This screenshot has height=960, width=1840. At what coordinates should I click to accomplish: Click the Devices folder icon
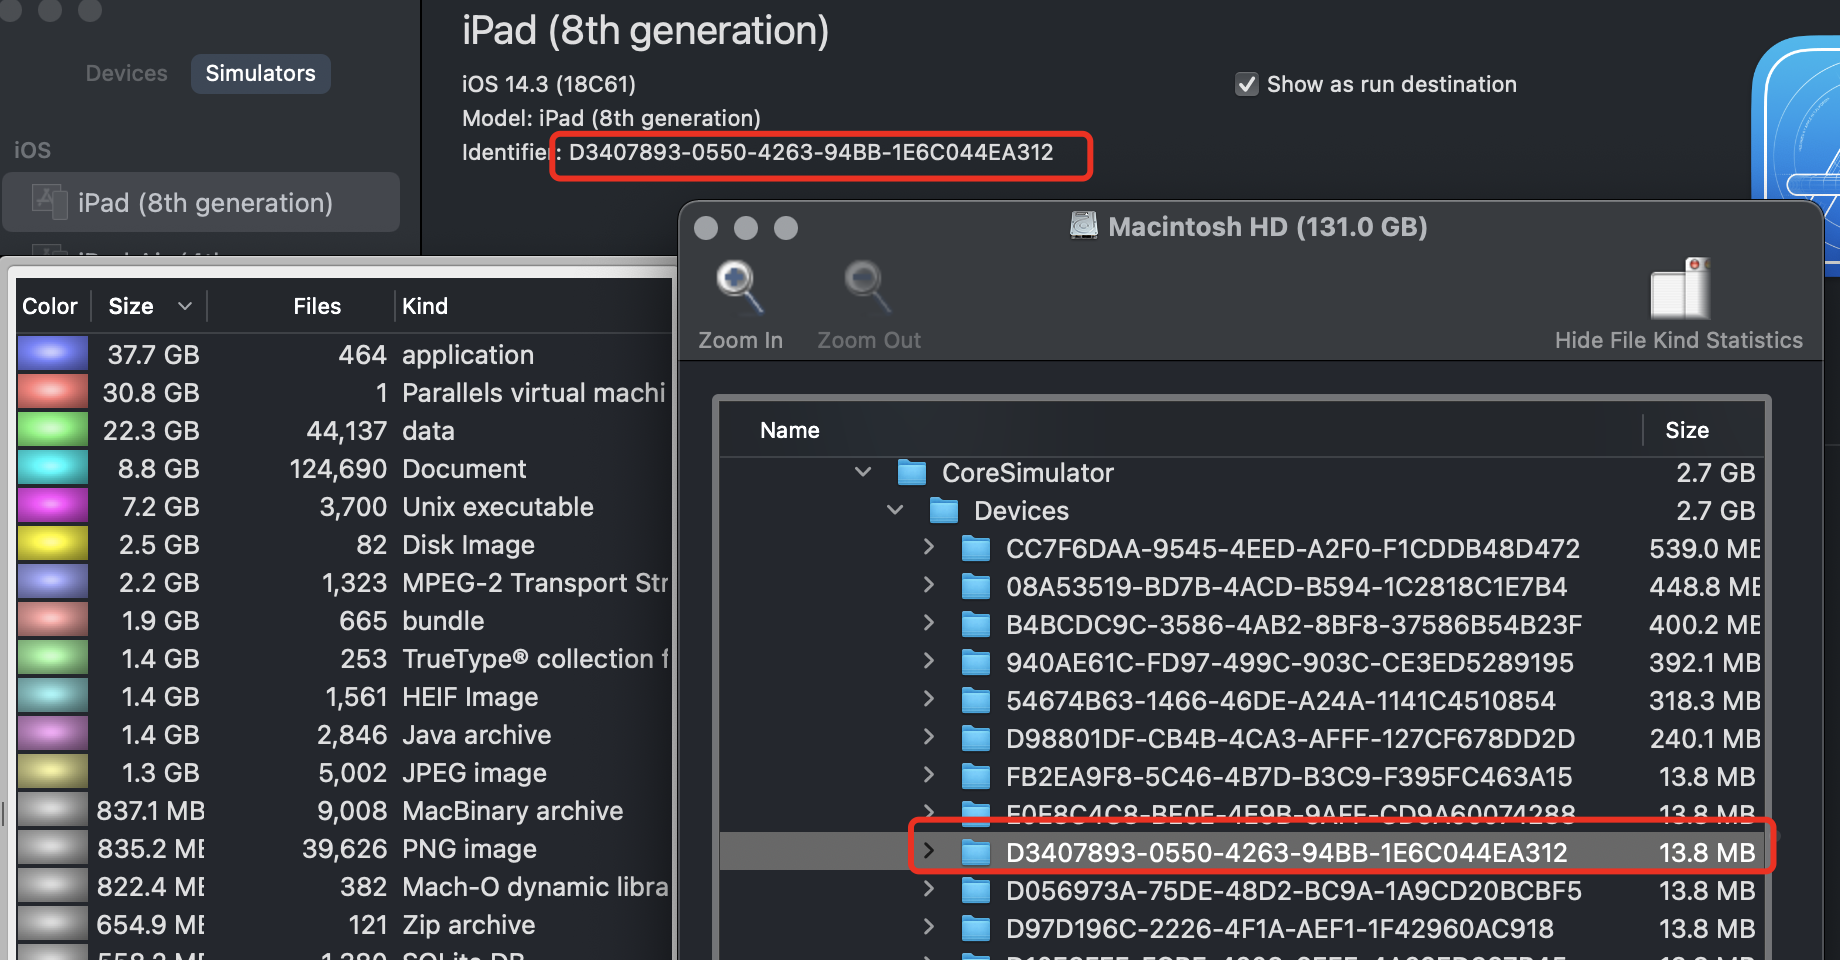click(944, 511)
